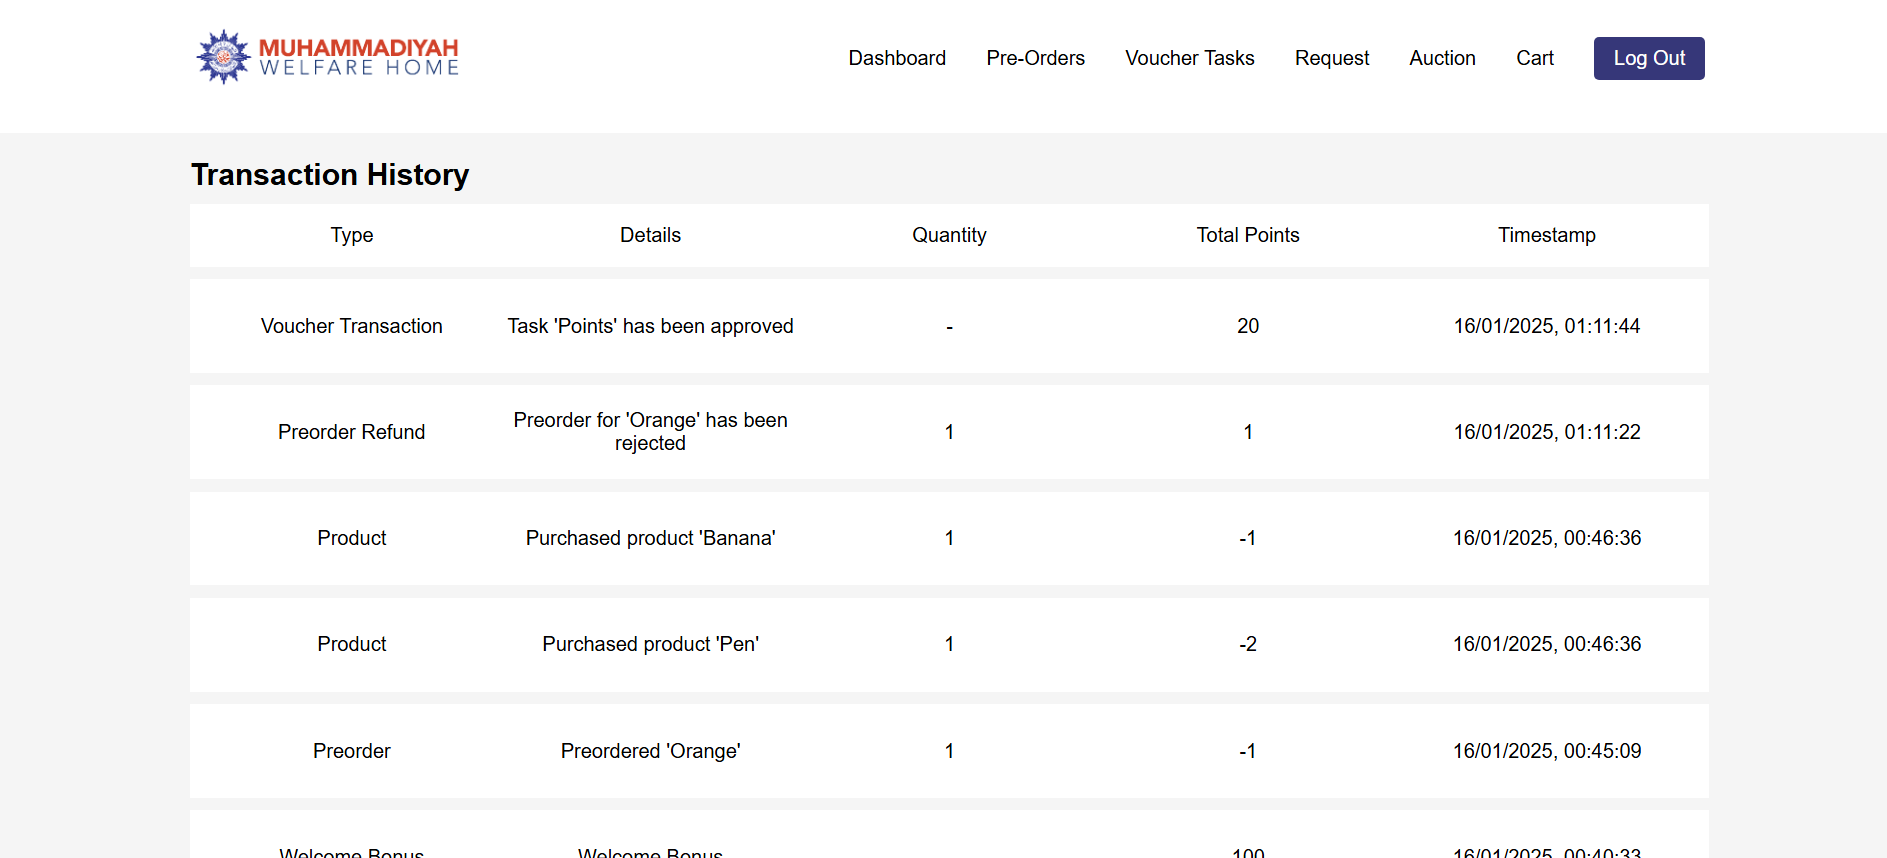Navigate to the Request page

tap(1331, 58)
